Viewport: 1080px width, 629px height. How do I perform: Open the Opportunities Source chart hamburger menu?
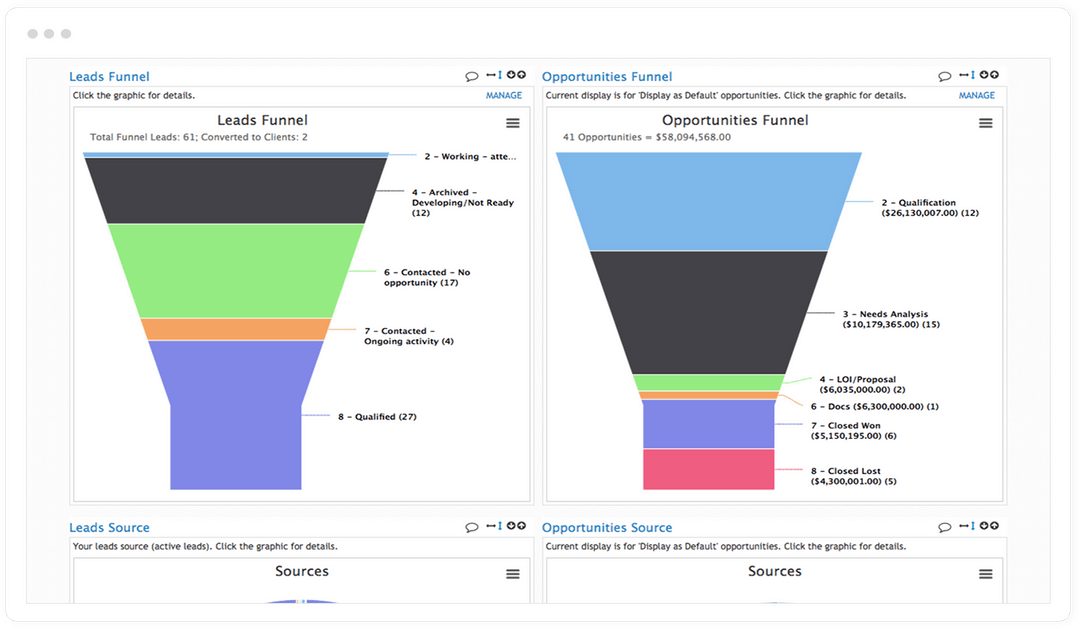point(986,575)
